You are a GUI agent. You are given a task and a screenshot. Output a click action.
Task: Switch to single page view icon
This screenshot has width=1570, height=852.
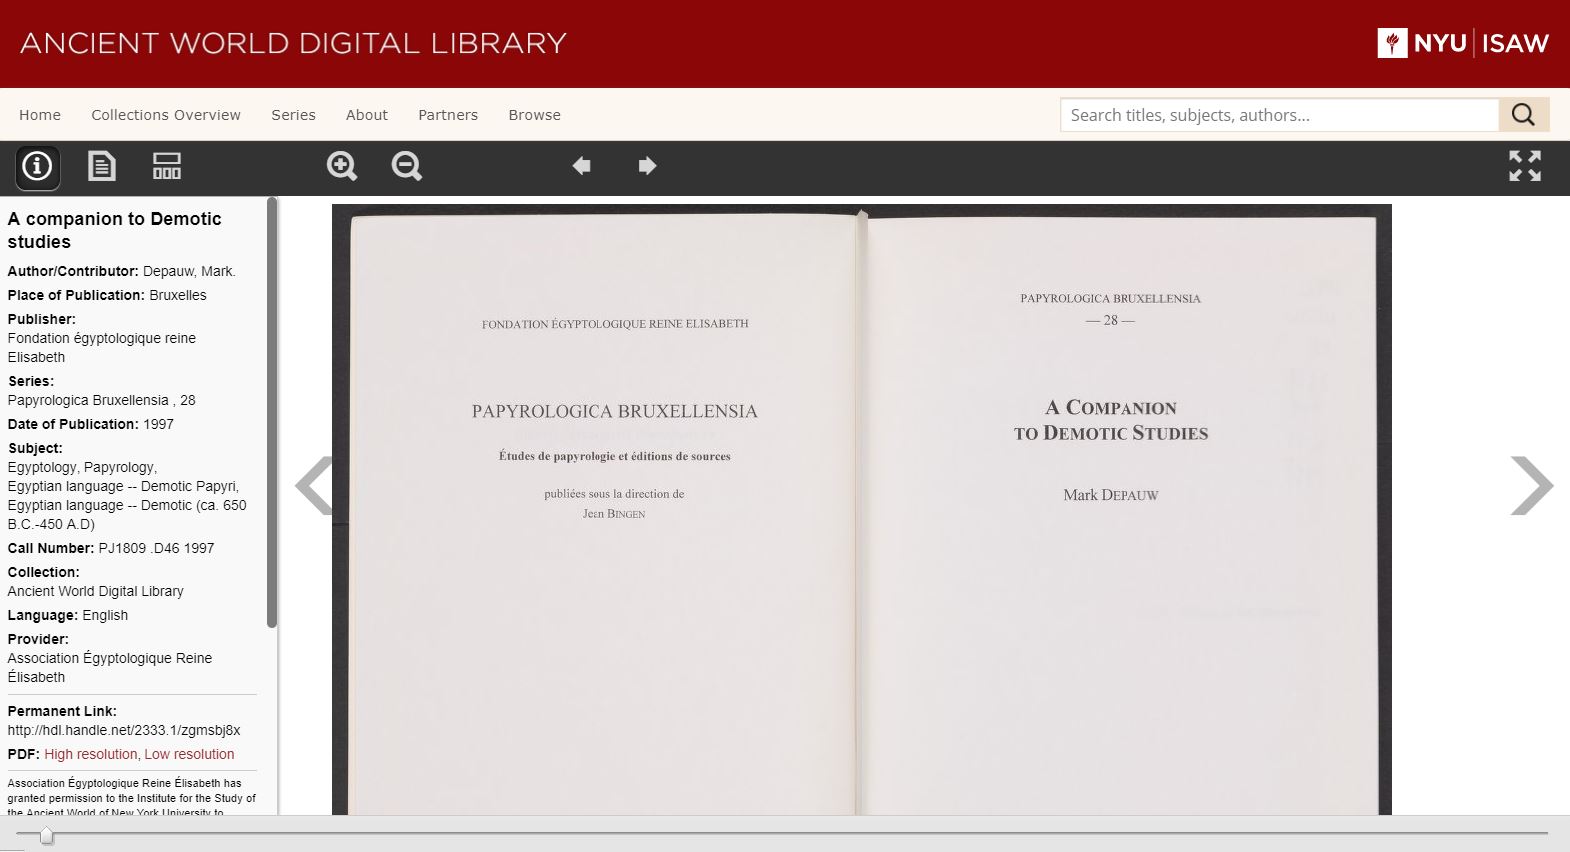pyautogui.click(x=102, y=166)
